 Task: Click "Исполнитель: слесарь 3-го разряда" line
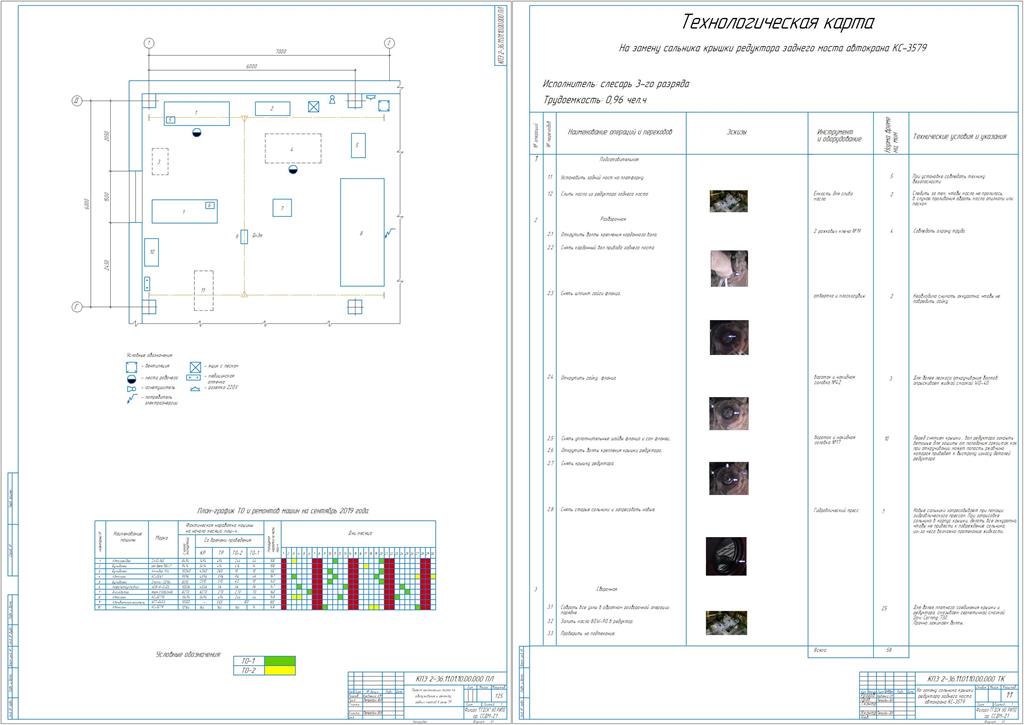point(616,84)
